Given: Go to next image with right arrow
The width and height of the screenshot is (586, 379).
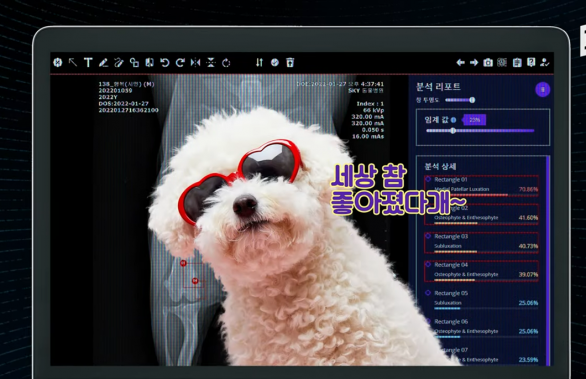Looking at the screenshot, I should (x=474, y=62).
